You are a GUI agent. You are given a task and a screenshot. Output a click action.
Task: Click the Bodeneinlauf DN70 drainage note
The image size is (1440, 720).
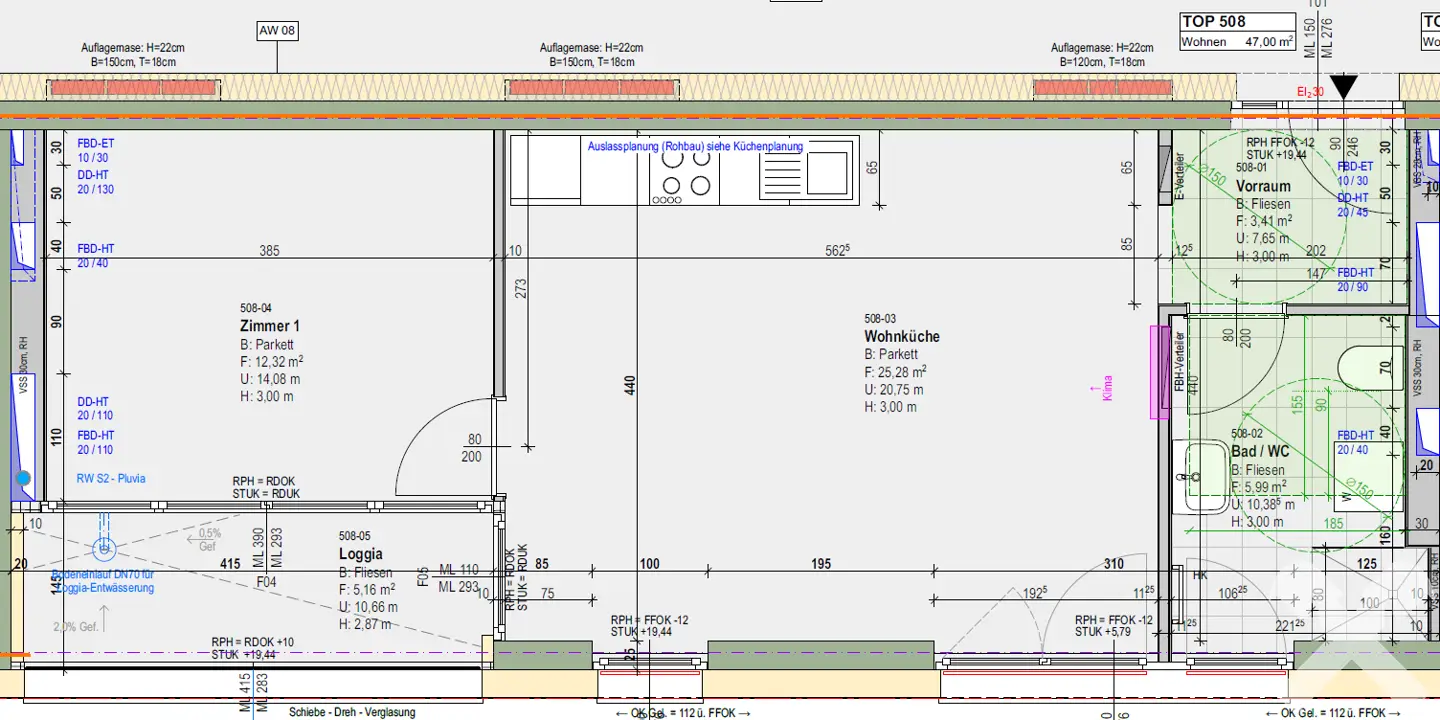tap(103, 582)
